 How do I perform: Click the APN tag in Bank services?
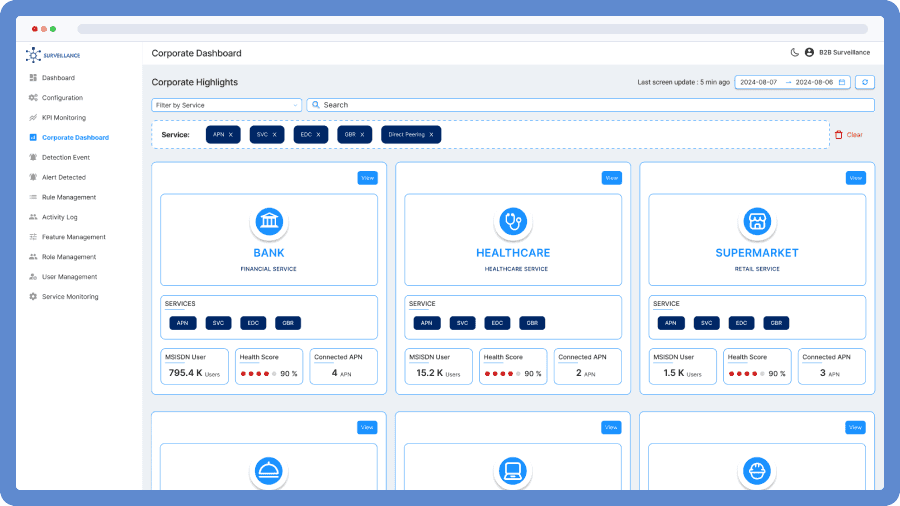183,323
